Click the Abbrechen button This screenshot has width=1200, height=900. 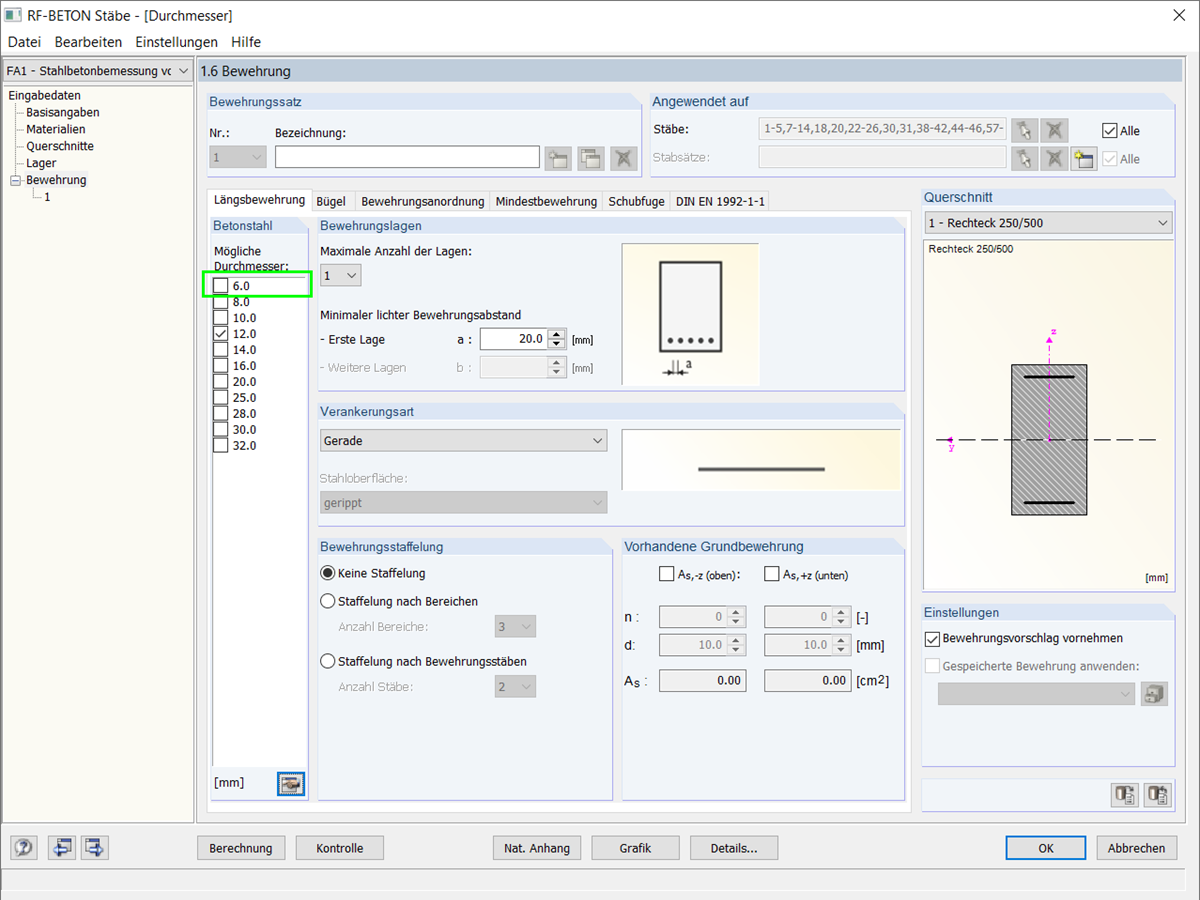pos(1137,848)
